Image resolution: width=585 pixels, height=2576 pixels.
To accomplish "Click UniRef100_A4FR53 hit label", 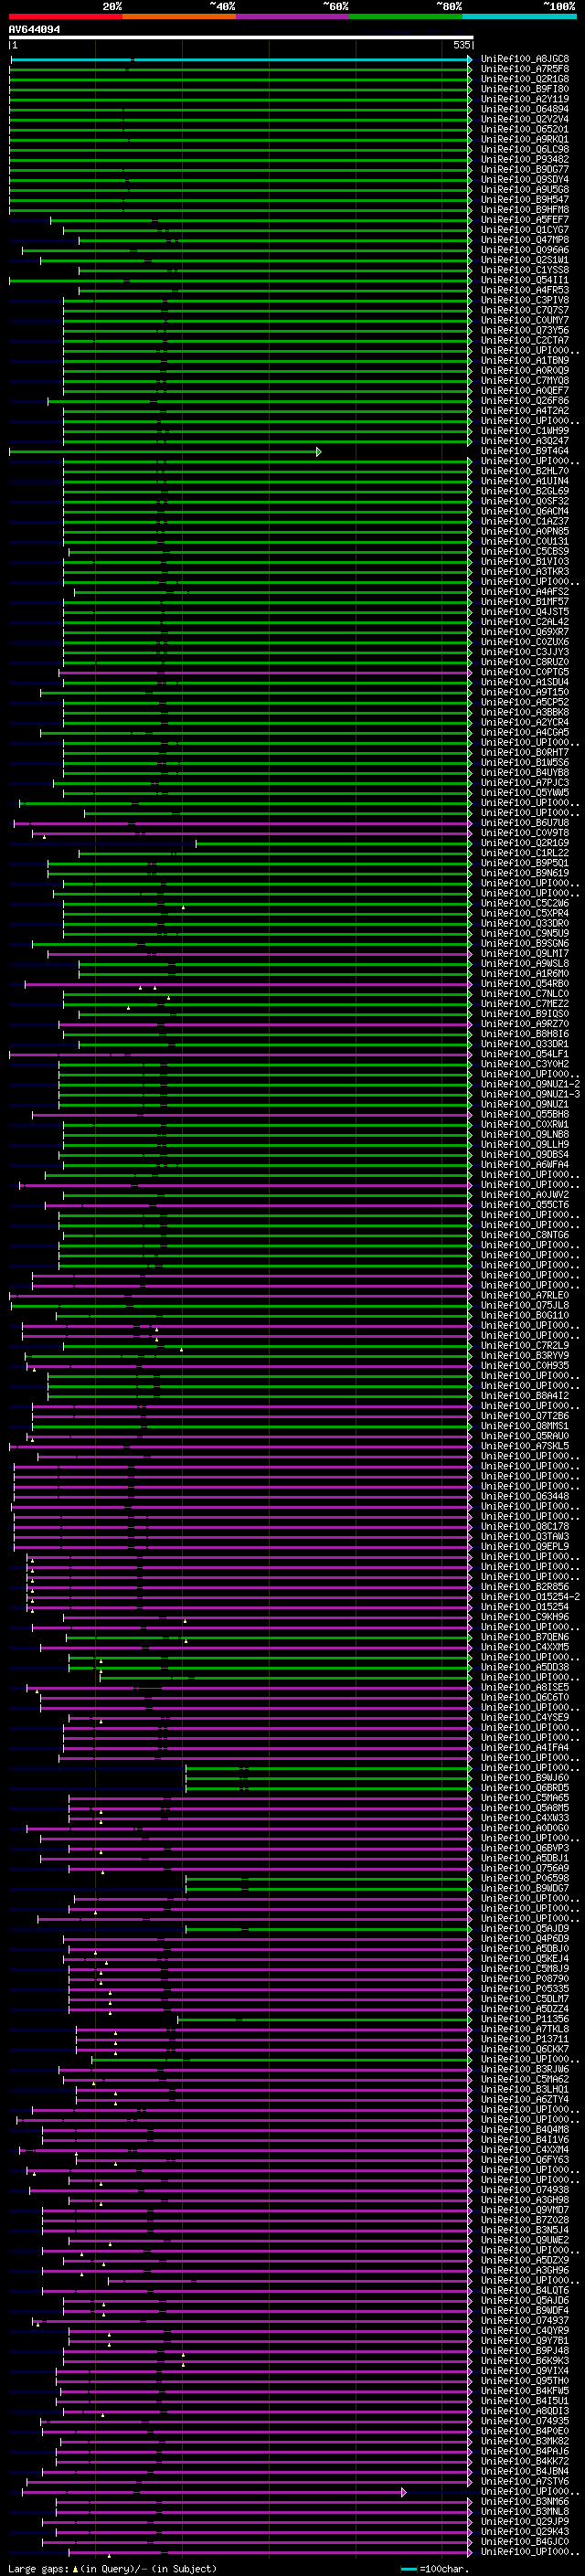I will [525, 290].
